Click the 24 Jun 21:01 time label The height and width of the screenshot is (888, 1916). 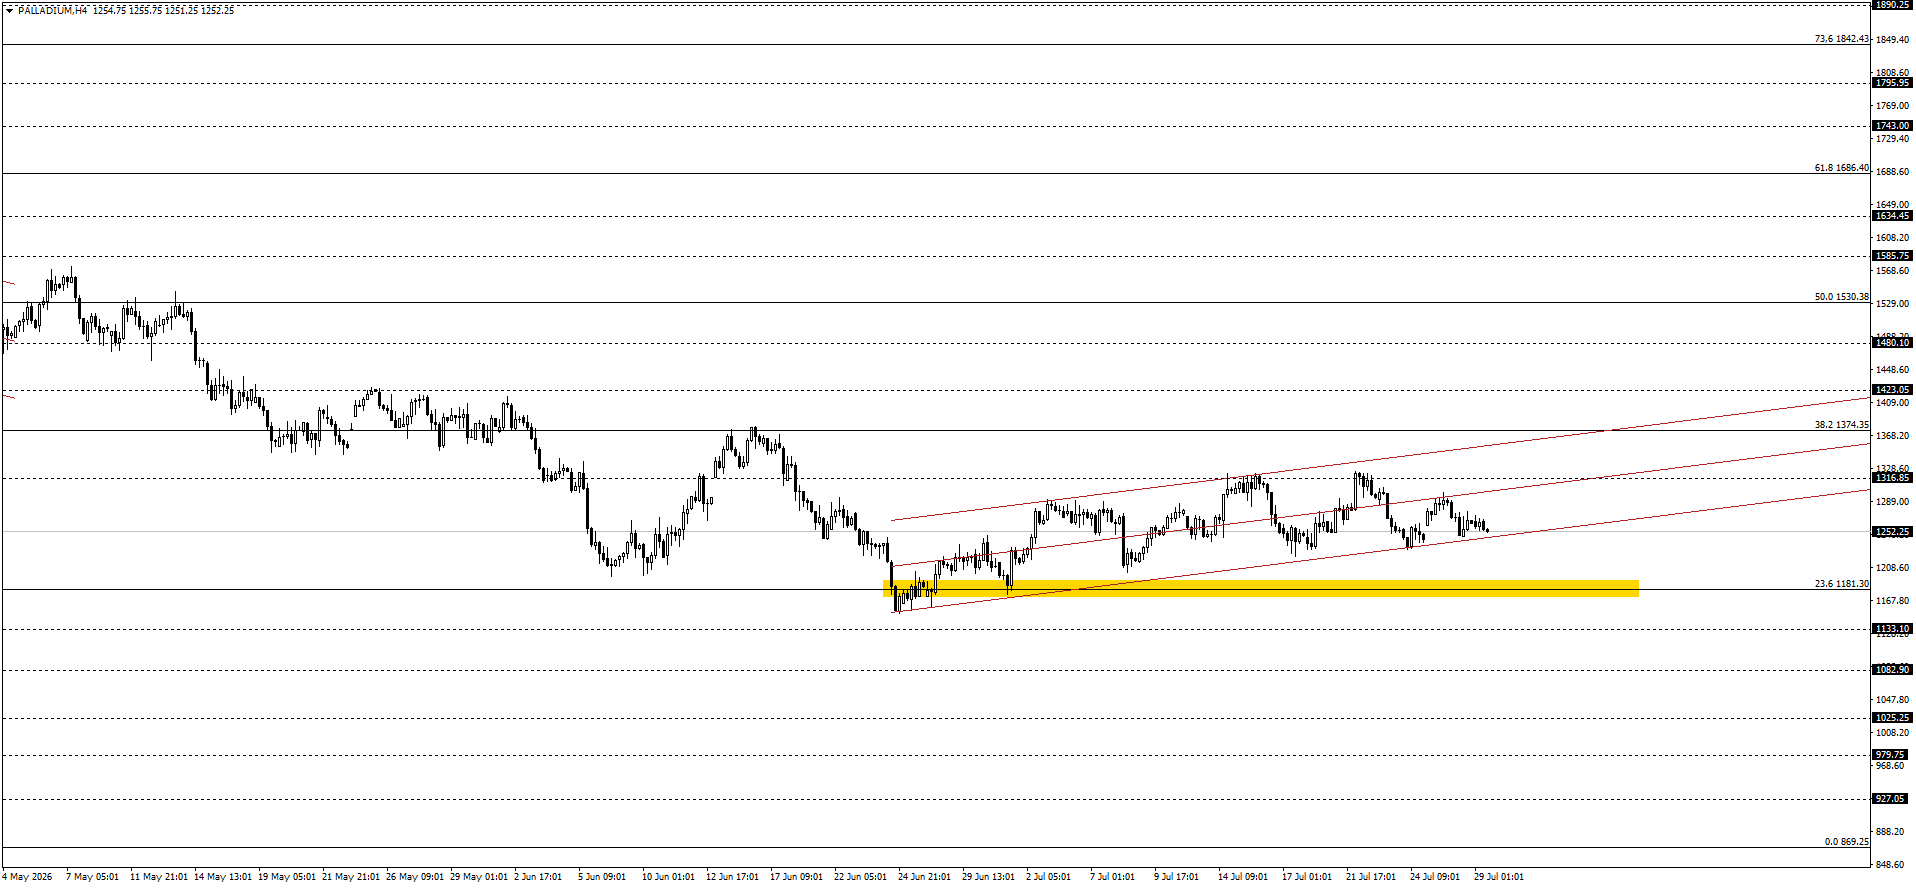pyautogui.click(x=924, y=877)
